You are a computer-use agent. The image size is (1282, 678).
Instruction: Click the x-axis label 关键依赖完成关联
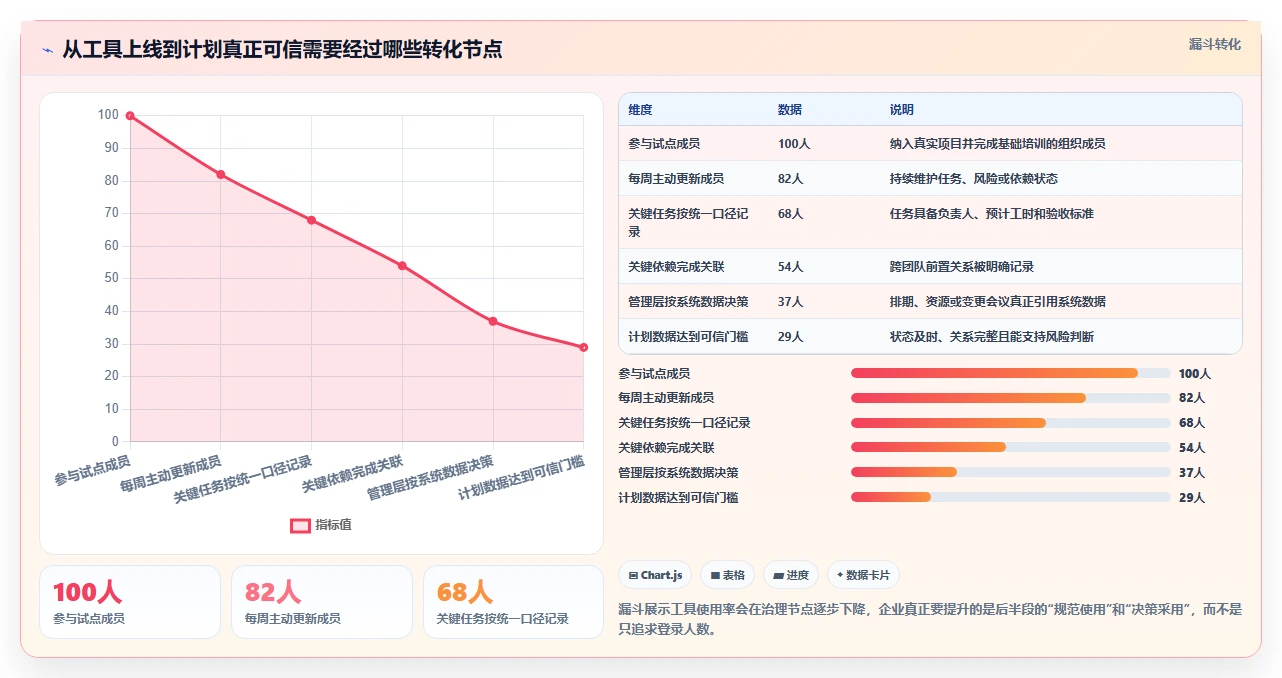[x=352, y=474]
